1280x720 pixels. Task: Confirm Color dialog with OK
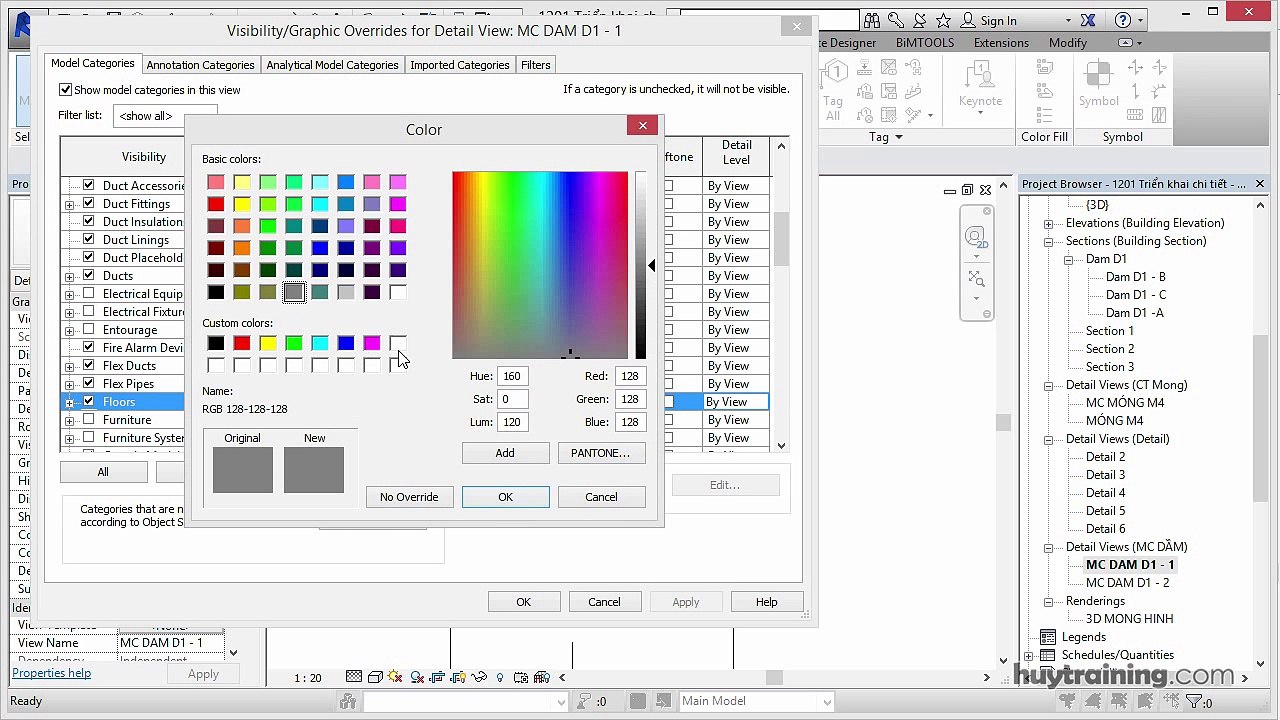pyautogui.click(x=505, y=497)
